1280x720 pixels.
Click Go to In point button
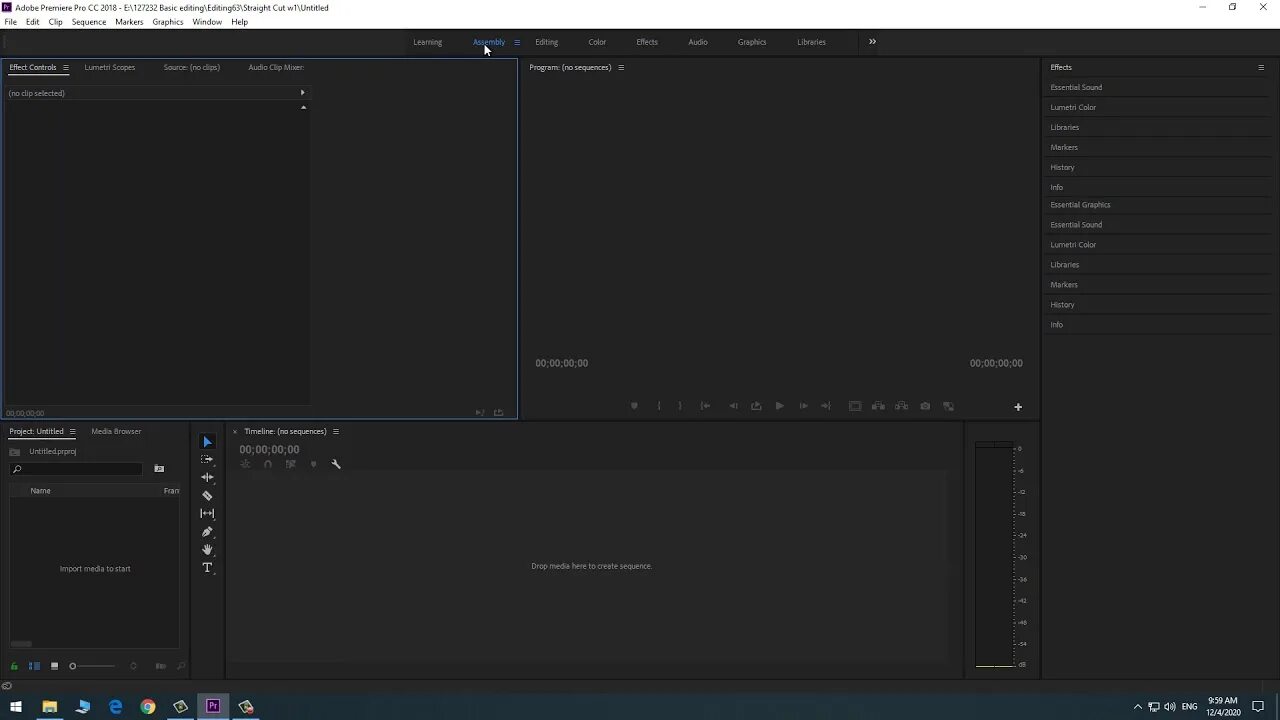click(x=705, y=406)
